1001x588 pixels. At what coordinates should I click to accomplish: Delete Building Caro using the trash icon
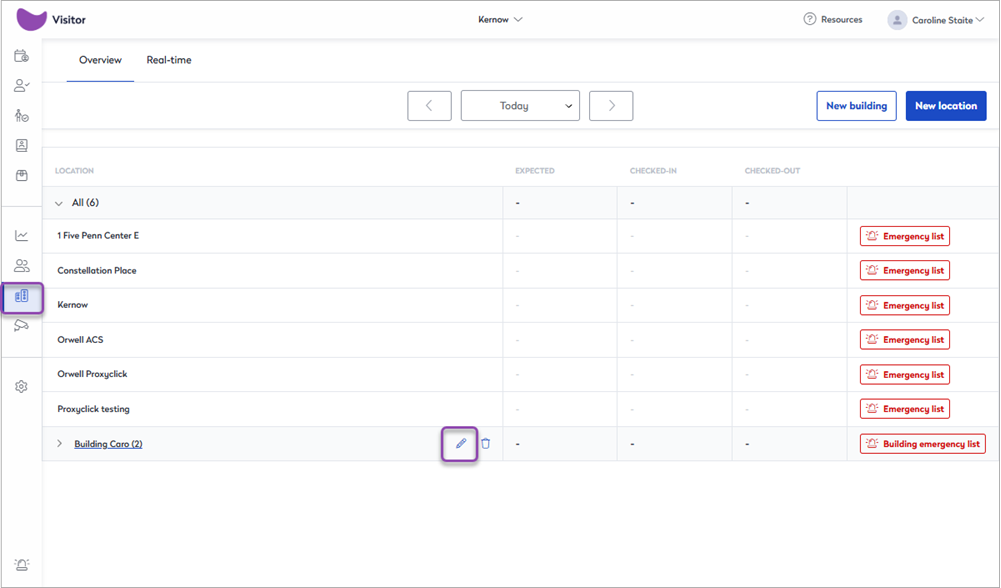pyautogui.click(x=486, y=444)
